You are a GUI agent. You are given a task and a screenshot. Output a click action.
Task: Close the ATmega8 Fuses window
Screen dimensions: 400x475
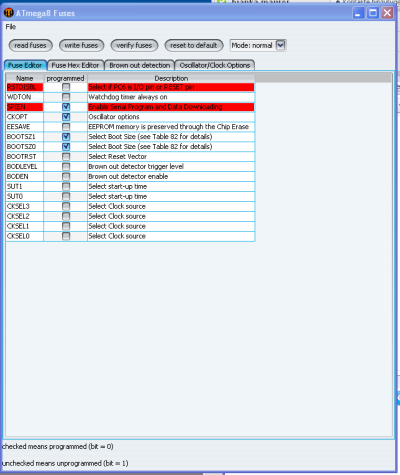pyautogui.click(x=387, y=13)
